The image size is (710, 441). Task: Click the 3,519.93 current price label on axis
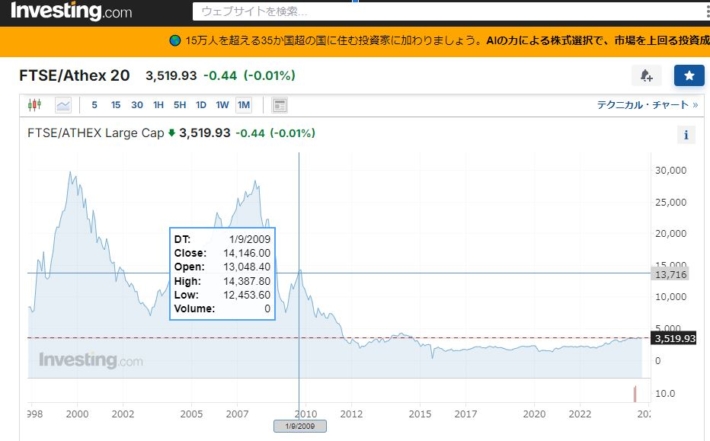[x=674, y=338]
